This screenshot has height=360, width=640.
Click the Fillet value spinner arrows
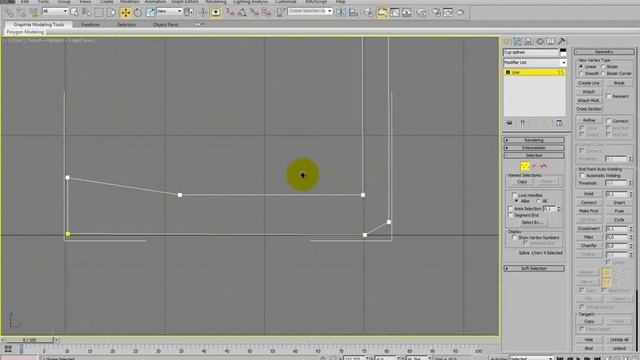coord(631,237)
